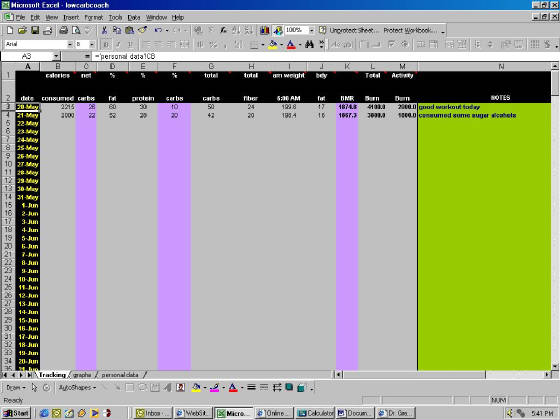This screenshot has width=560, height=420.
Task: Choose Arrow Style in the Drawing toolbar
Action: (x=277, y=387)
